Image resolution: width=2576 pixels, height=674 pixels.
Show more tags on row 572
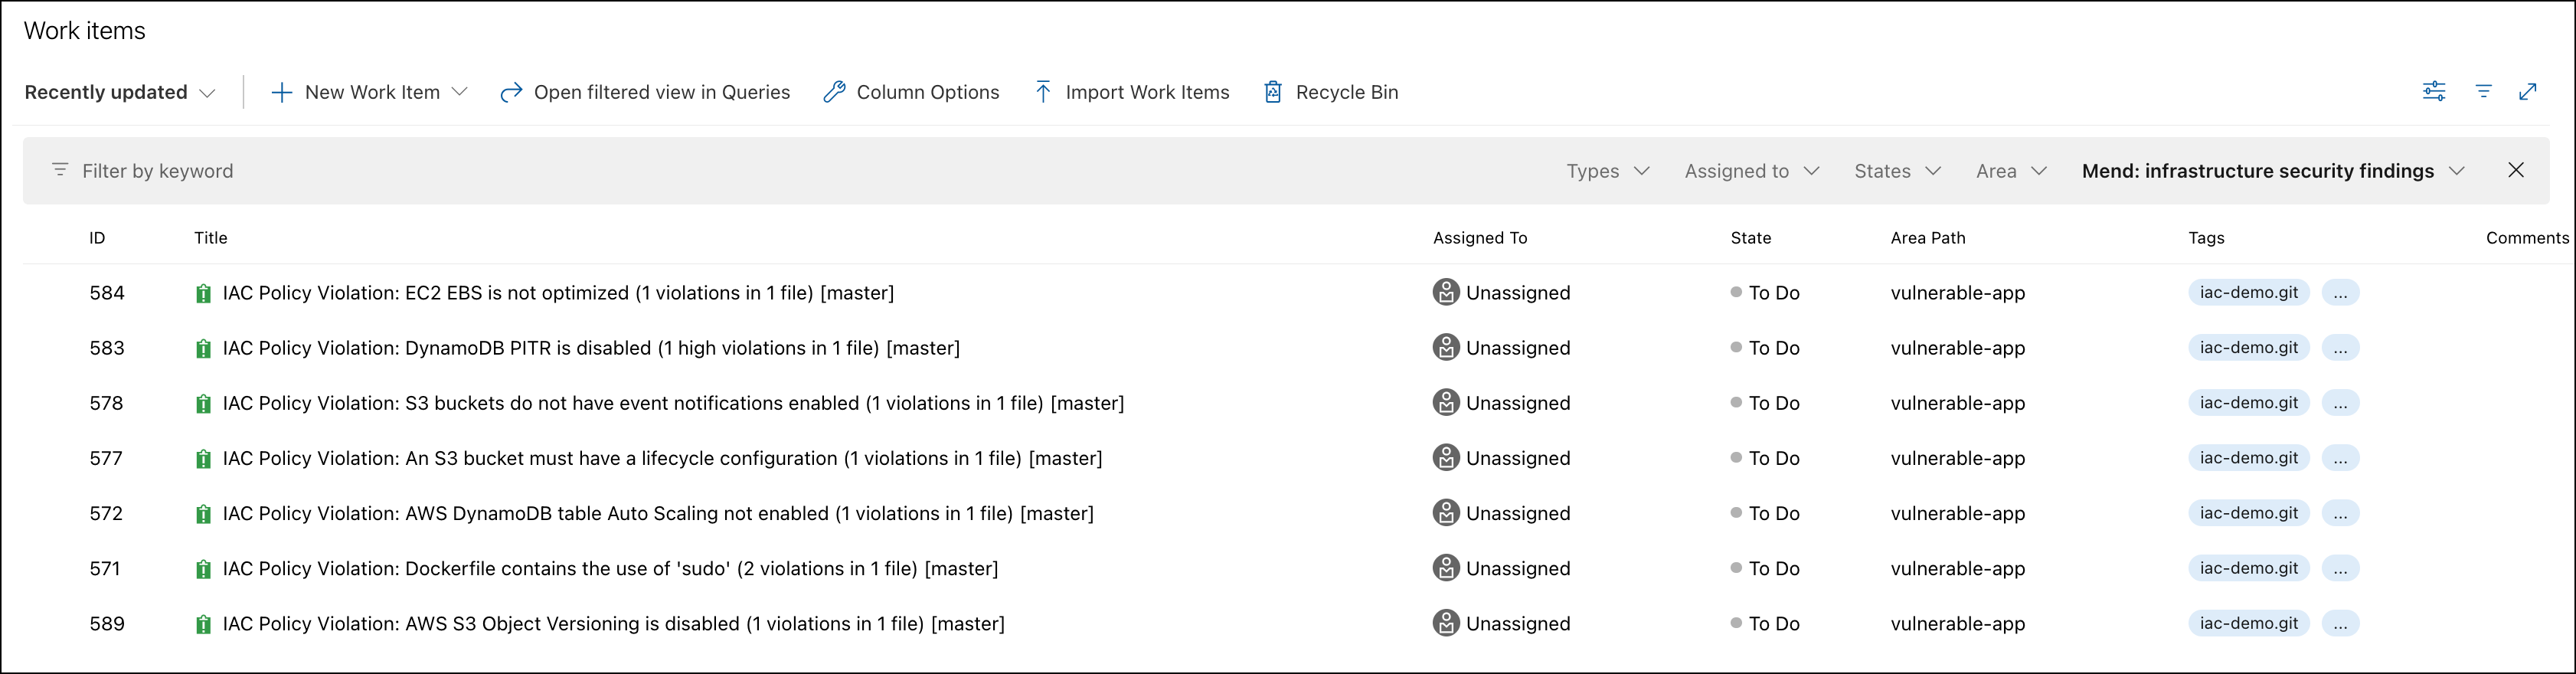pos(2340,513)
